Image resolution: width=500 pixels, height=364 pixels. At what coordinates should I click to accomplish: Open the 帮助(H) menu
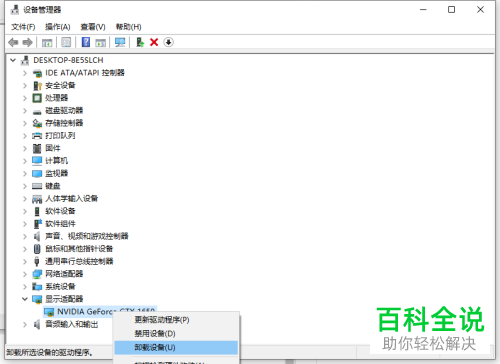[128, 27]
